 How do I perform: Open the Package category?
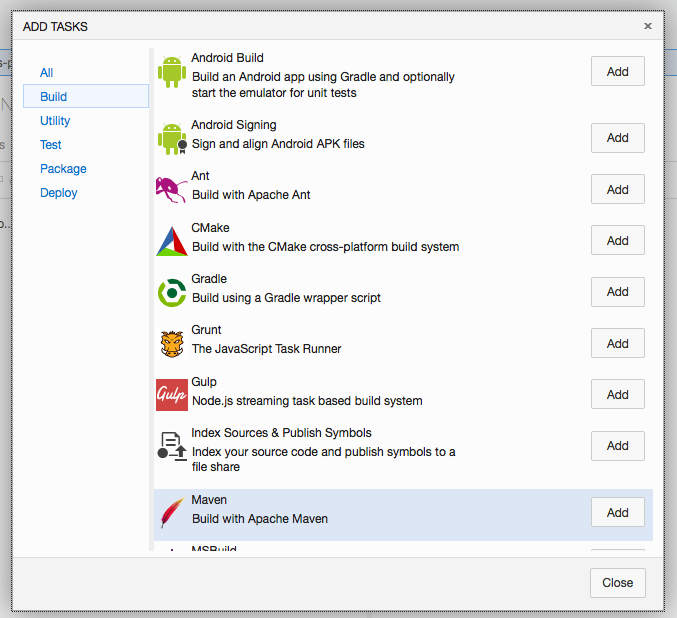(63, 169)
